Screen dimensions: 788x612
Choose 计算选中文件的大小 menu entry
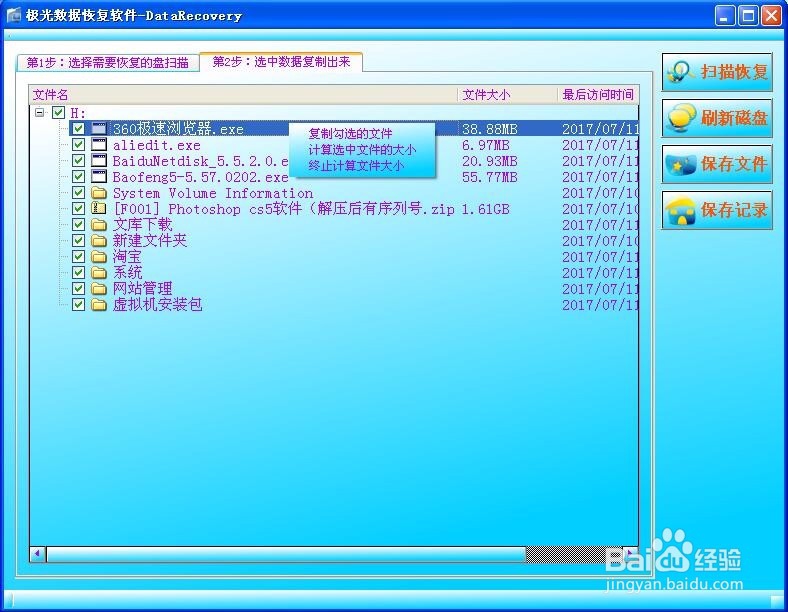(x=362, y=150)
